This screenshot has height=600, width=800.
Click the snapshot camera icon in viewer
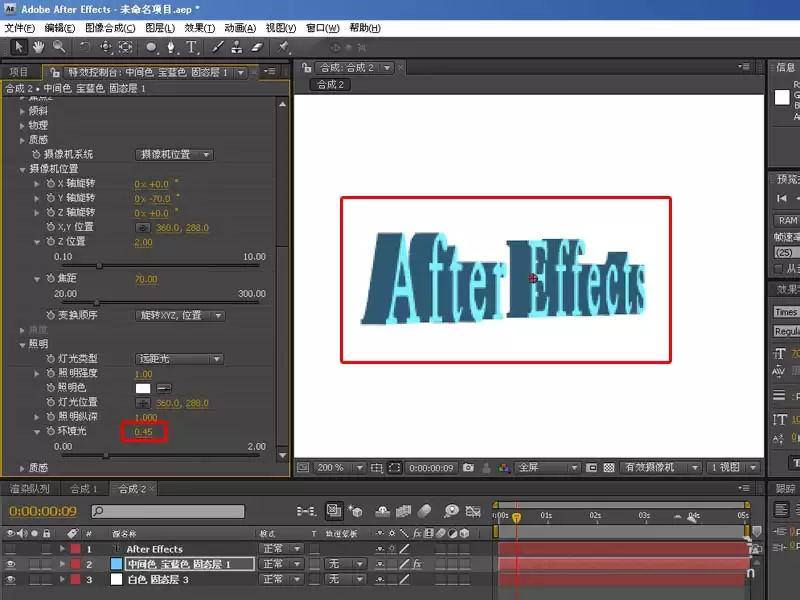tap(468, 467)
